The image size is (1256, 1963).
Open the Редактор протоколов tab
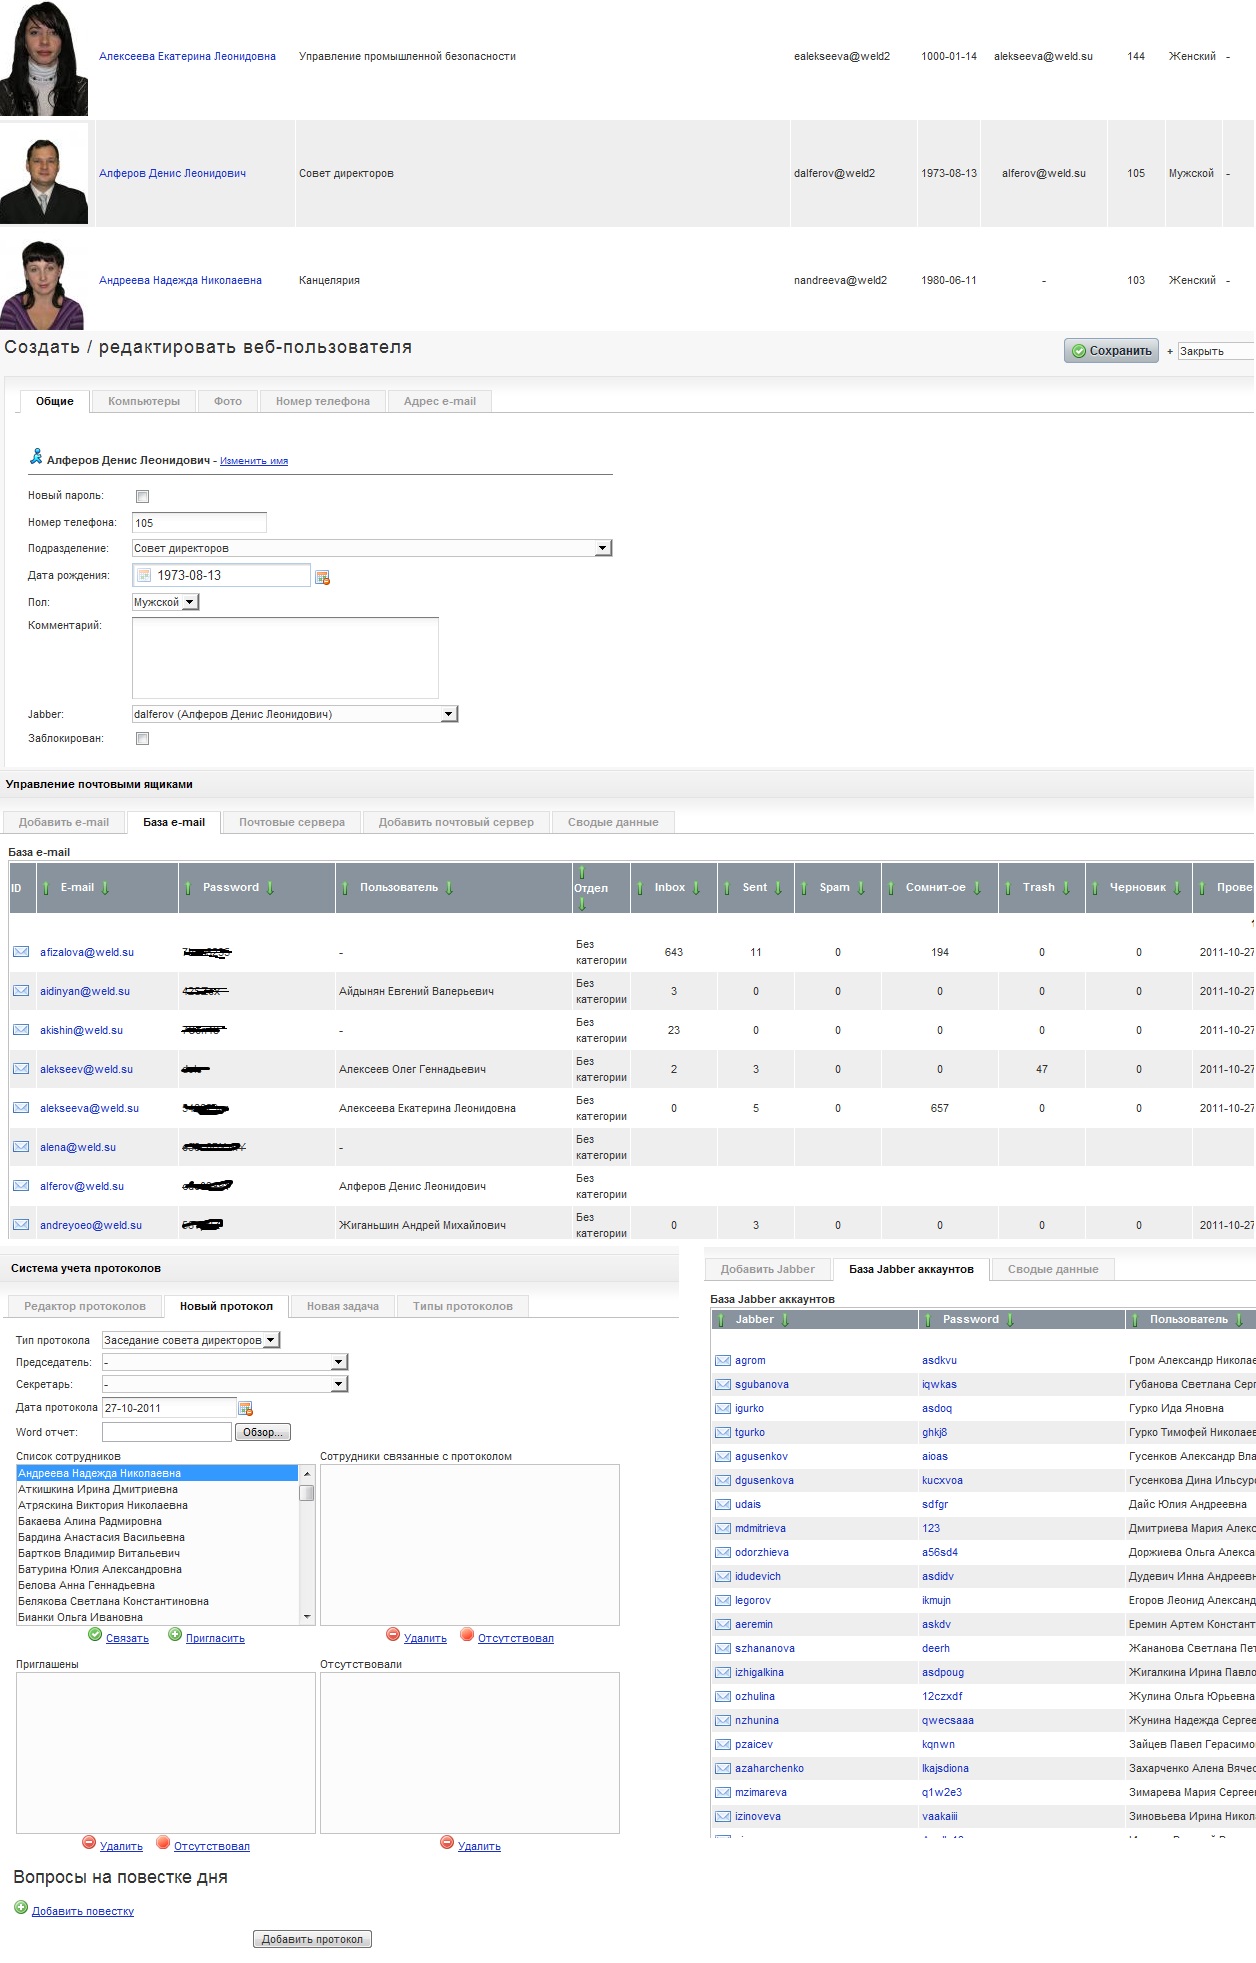point(85,1306)
